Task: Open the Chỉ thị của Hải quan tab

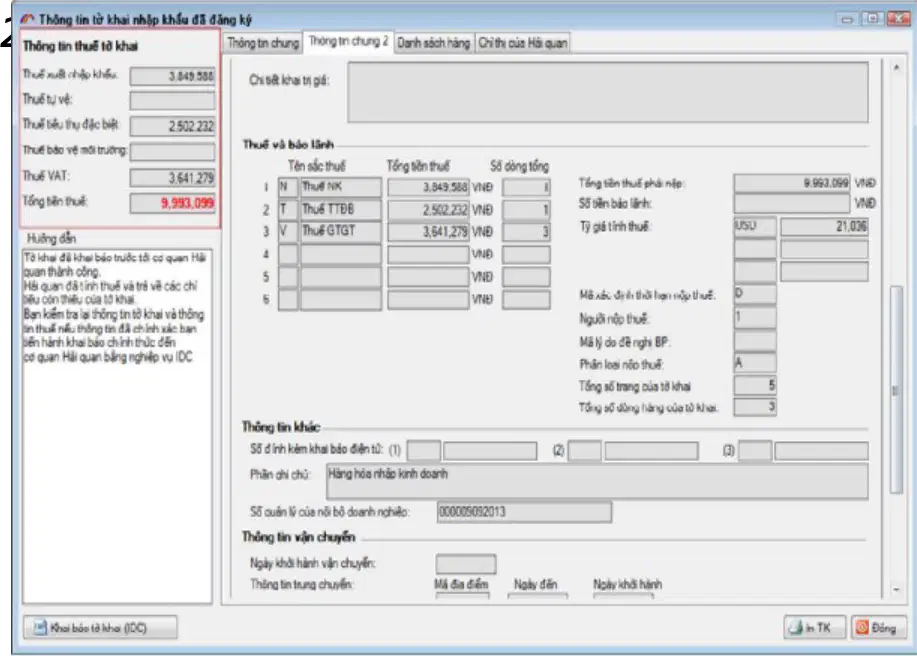Action: pyautogui.click(x=522, y=43)
